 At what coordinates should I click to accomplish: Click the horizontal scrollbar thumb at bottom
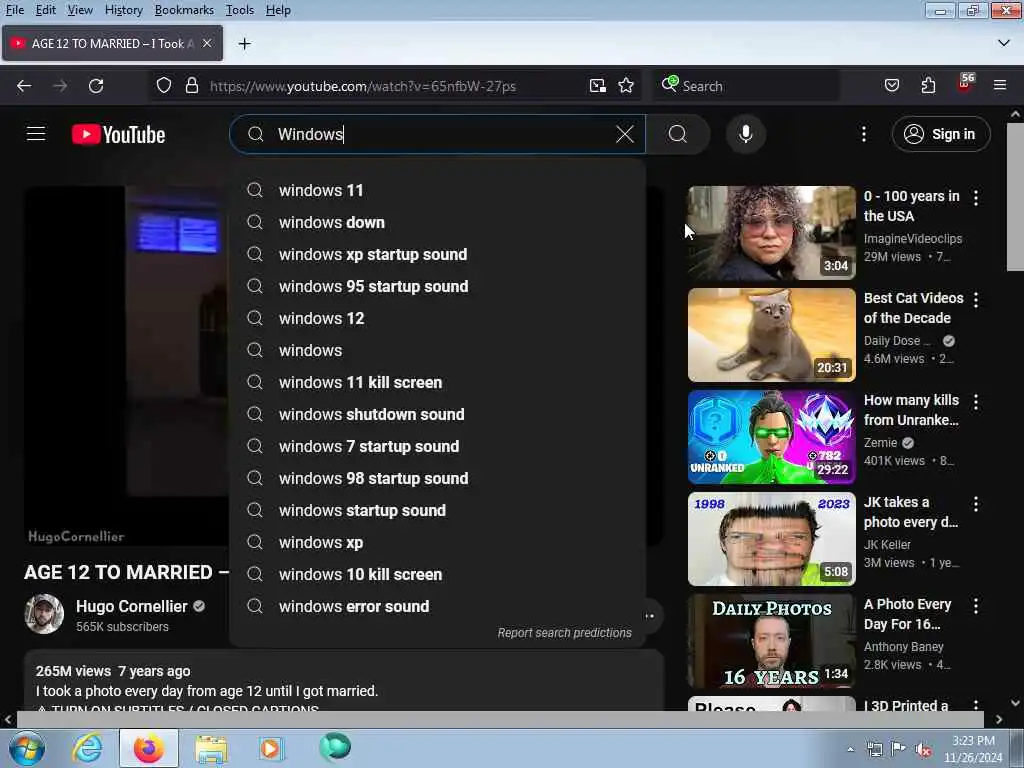500,720
